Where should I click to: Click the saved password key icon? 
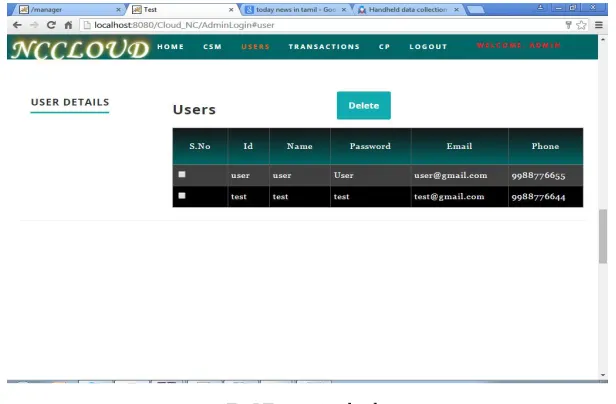click(x=568, y=25)
